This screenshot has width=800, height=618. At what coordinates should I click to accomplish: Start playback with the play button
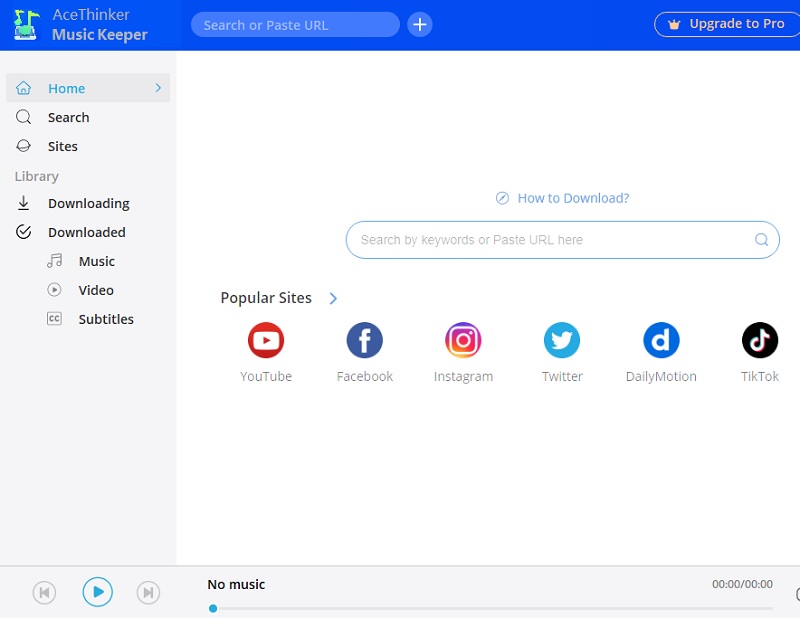point(97,591)
